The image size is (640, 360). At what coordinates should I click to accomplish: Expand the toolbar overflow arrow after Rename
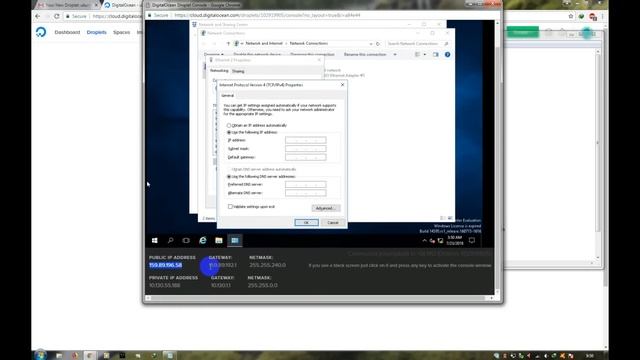pos(395,54)
